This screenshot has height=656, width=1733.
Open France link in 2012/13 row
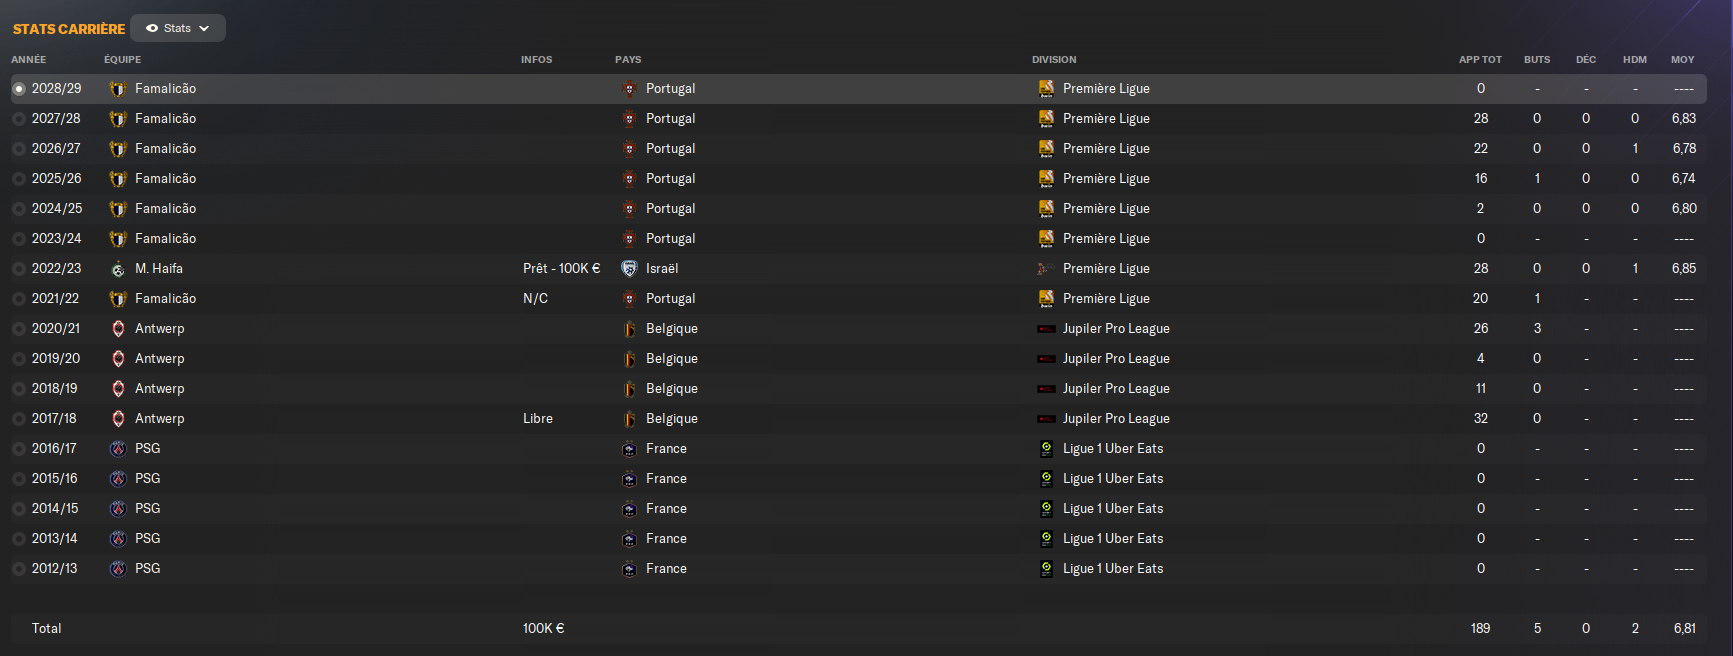[666, 569]
